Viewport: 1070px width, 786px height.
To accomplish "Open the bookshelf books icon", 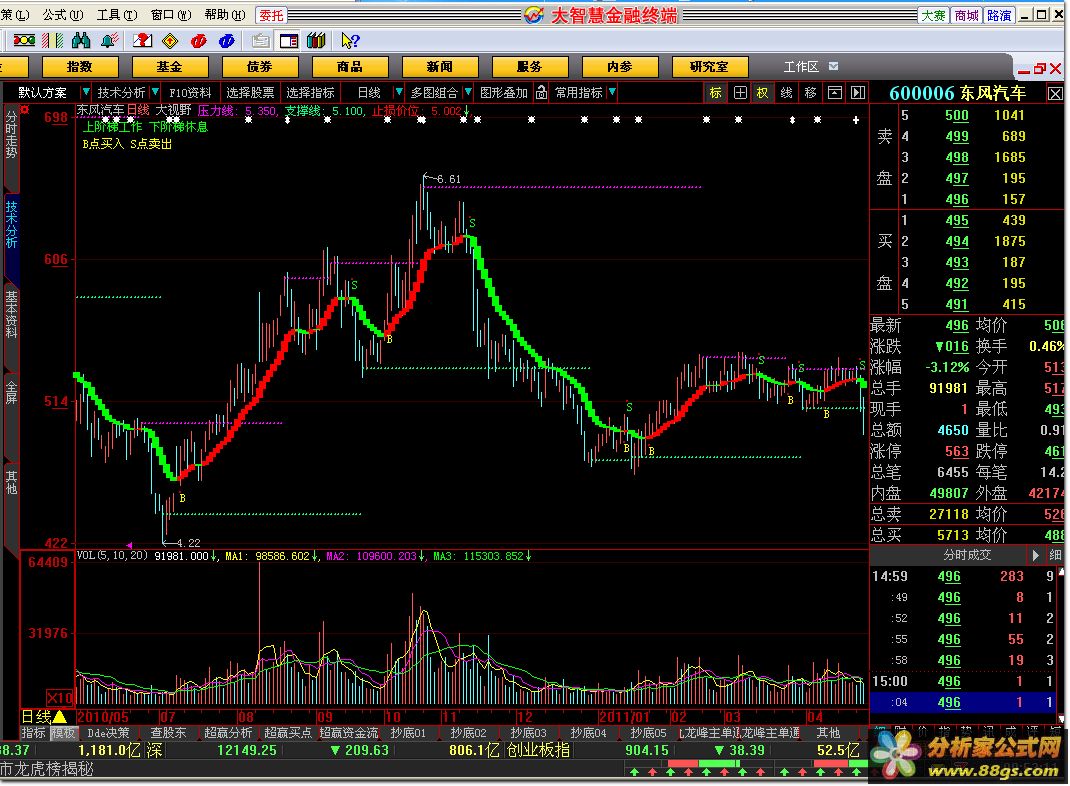I will pyautogui.click(x=316, y=41).
